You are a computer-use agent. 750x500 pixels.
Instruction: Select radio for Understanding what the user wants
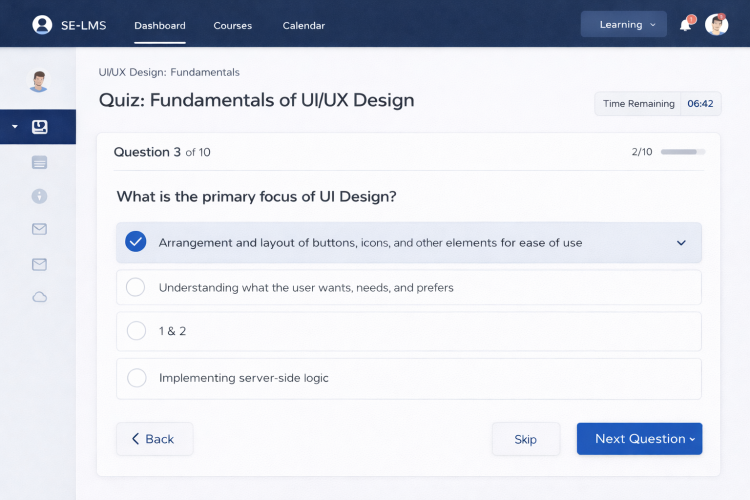(135, 287)
